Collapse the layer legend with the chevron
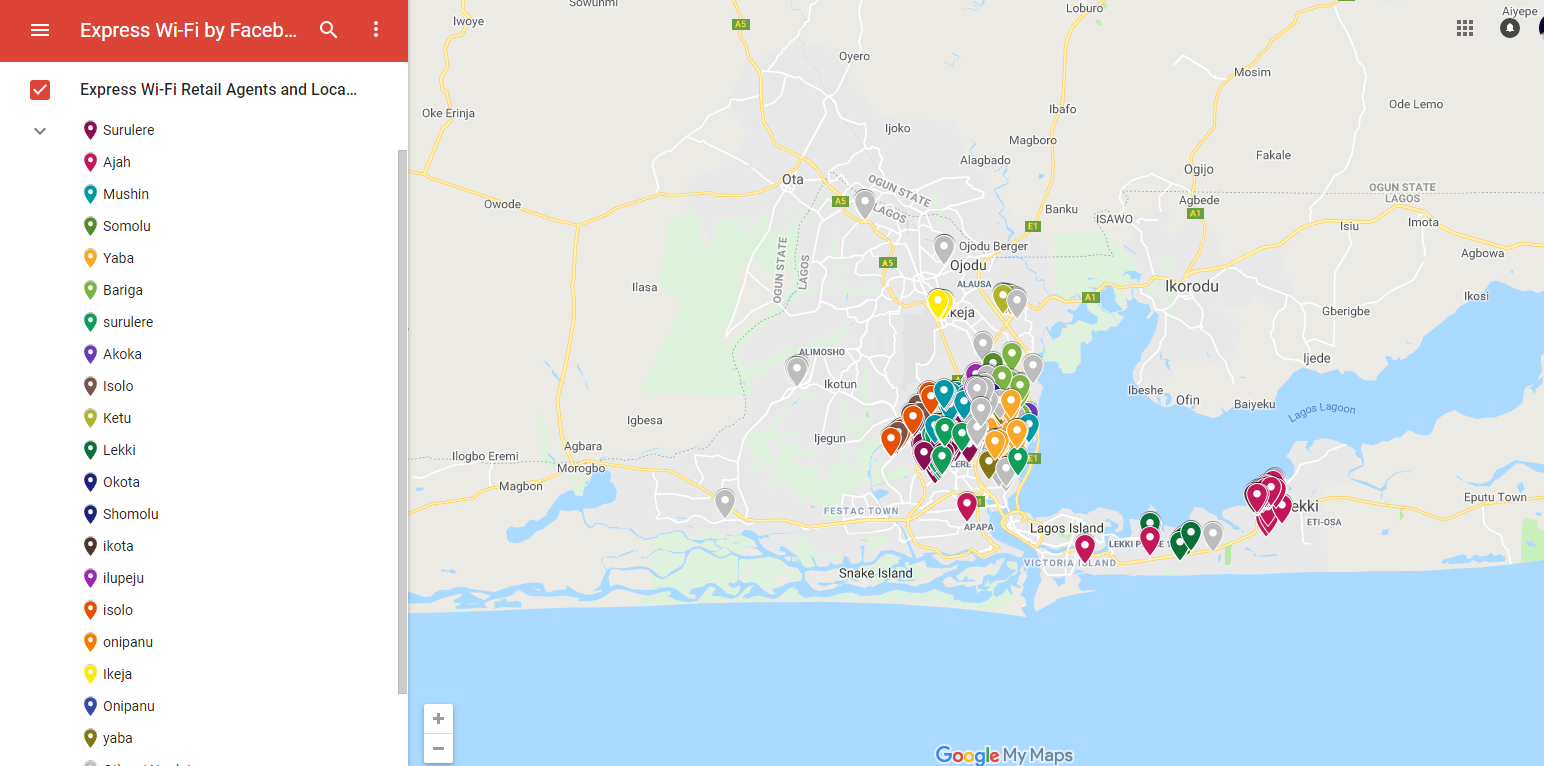1544x766 pixels. click(40, 130)
